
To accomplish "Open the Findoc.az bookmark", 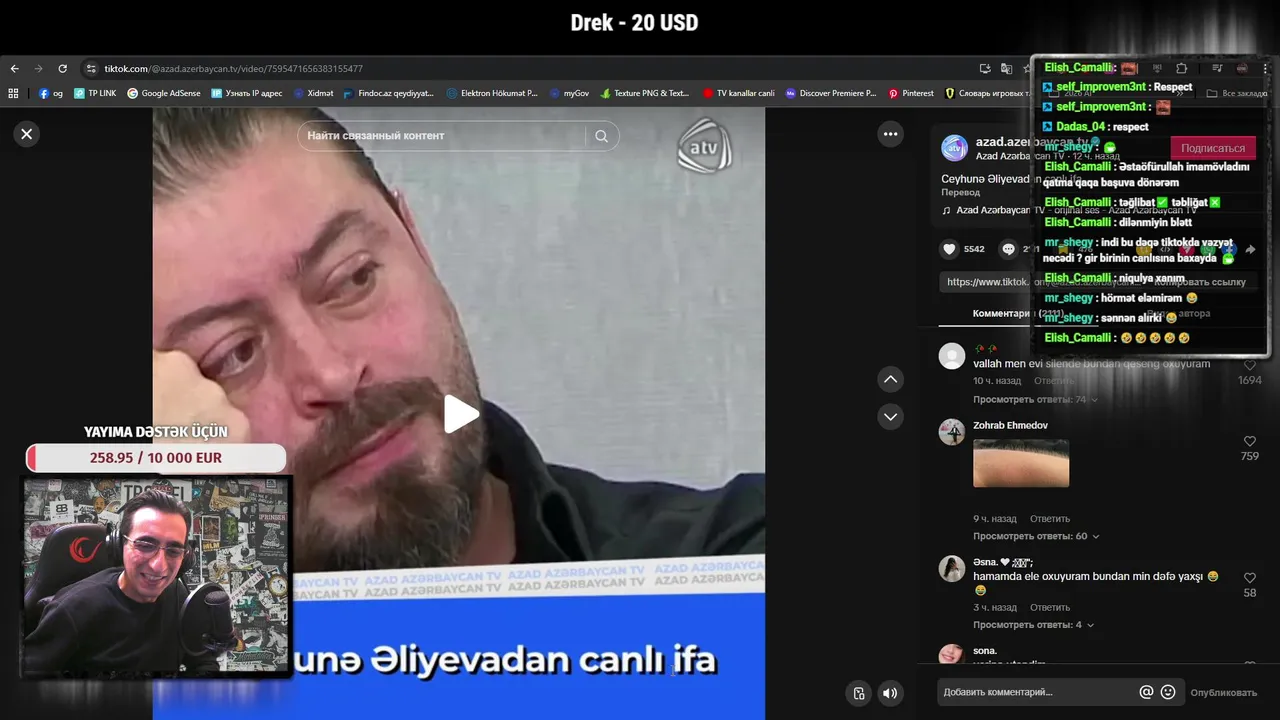I will coord(388,93).
